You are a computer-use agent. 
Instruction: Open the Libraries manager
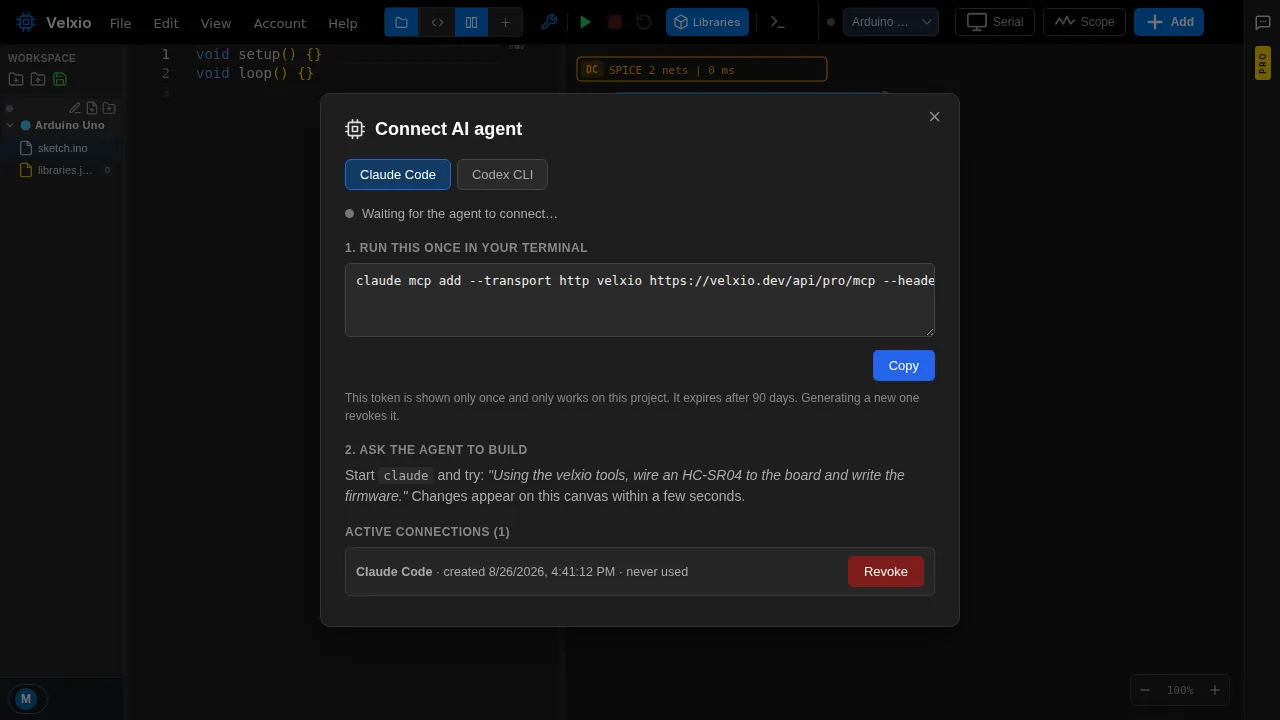click(x=707, y=22)
